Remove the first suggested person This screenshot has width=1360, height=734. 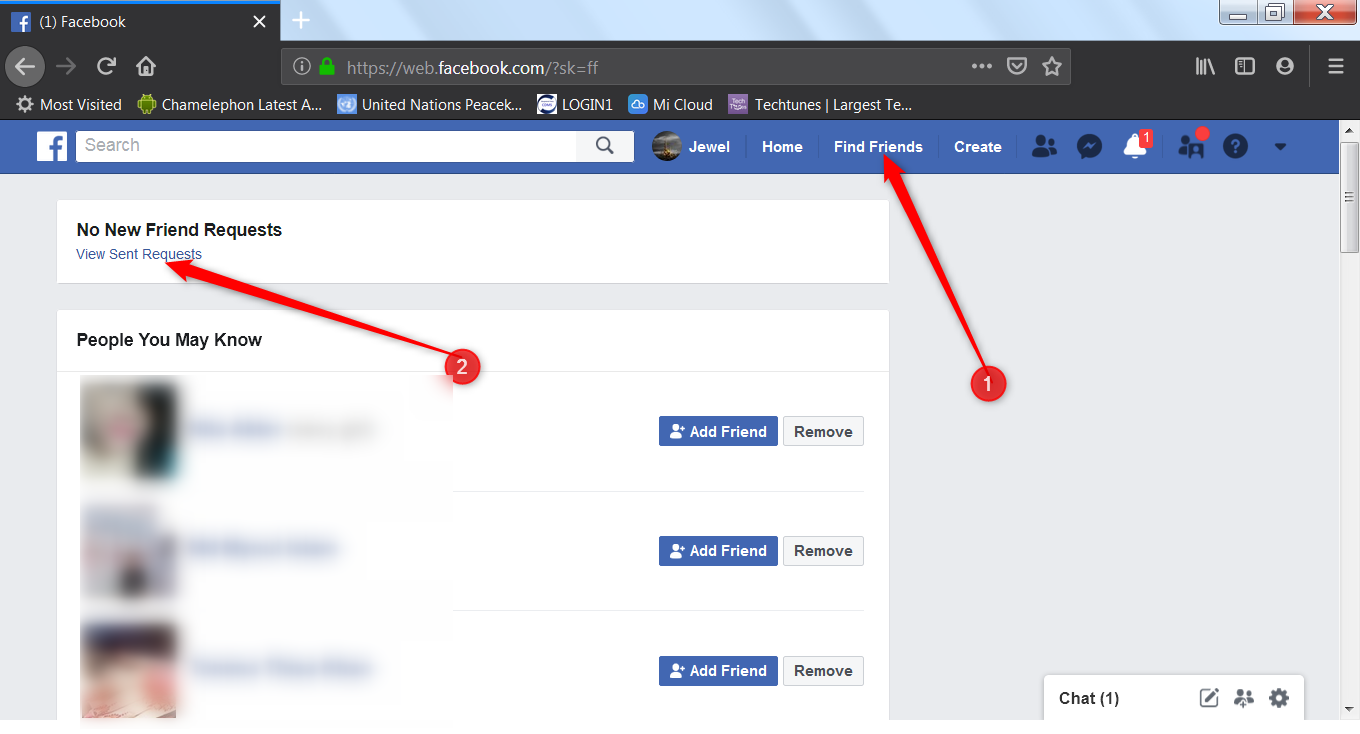(823, 431)
